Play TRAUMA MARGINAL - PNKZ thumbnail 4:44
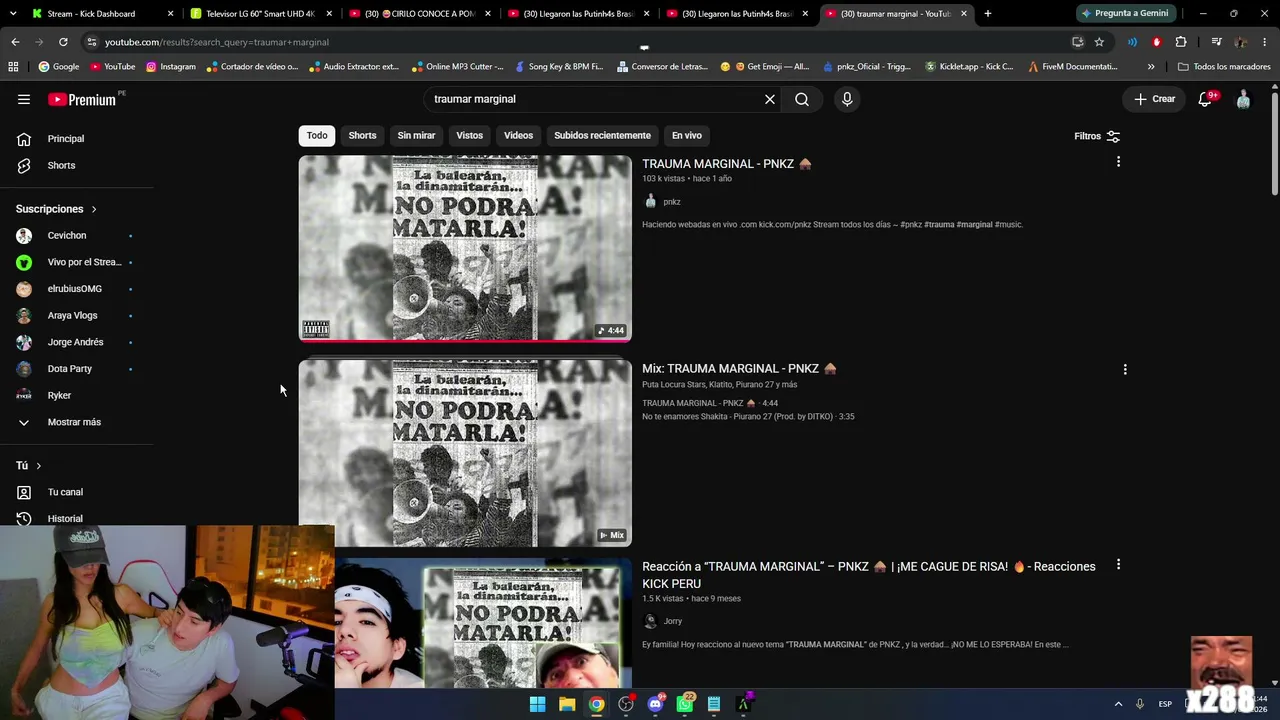Image resolution: width=1280 pixels, height=720 pixels. pos(465,248)
